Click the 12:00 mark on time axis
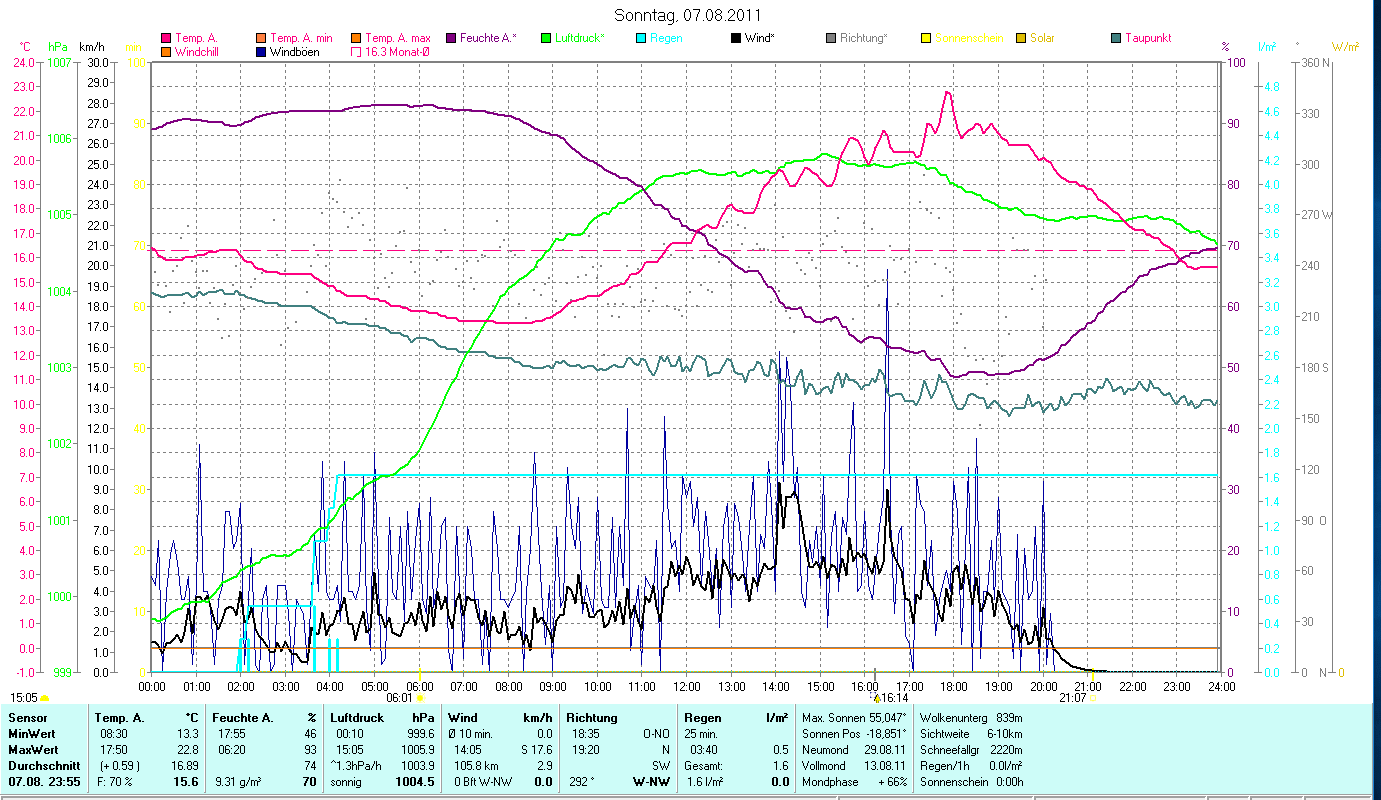The width and height of the screenshot is (1381, 800). pos(686,687)
